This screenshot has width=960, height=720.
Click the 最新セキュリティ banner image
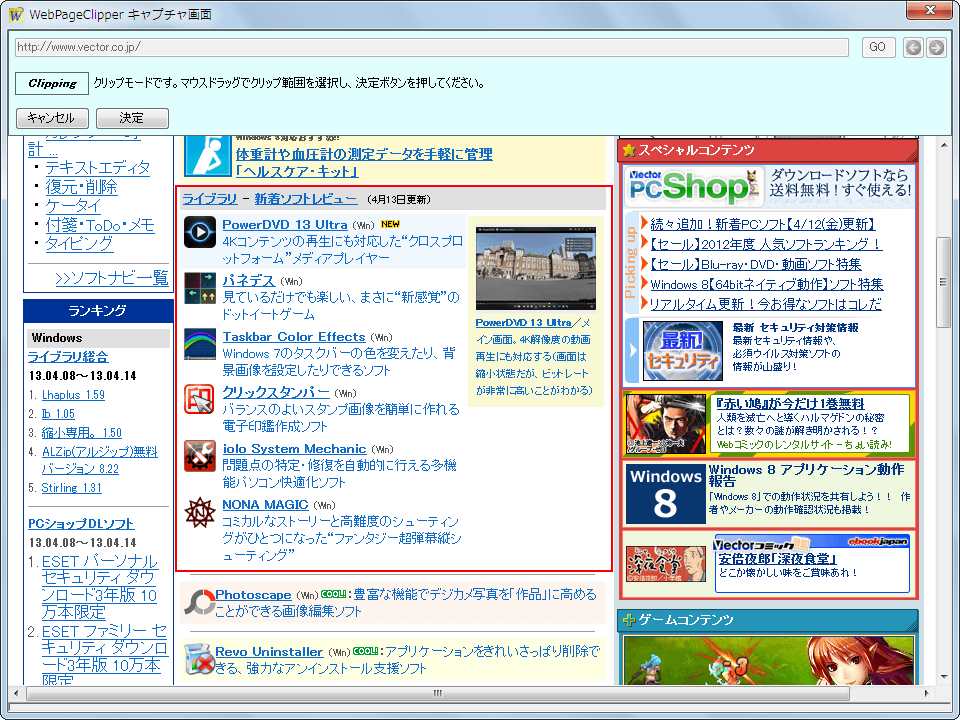pyautogui.click(x=683, y=351)
